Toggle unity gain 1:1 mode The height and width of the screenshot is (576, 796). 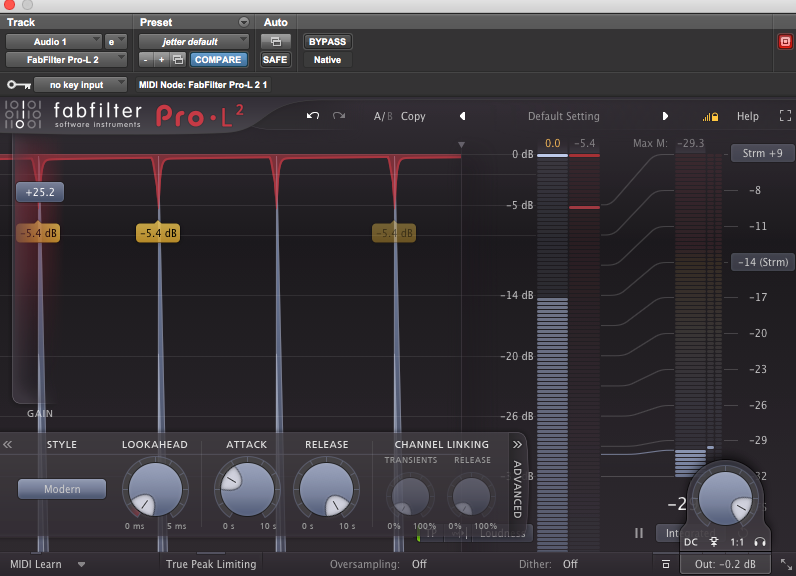coord(737,542)
